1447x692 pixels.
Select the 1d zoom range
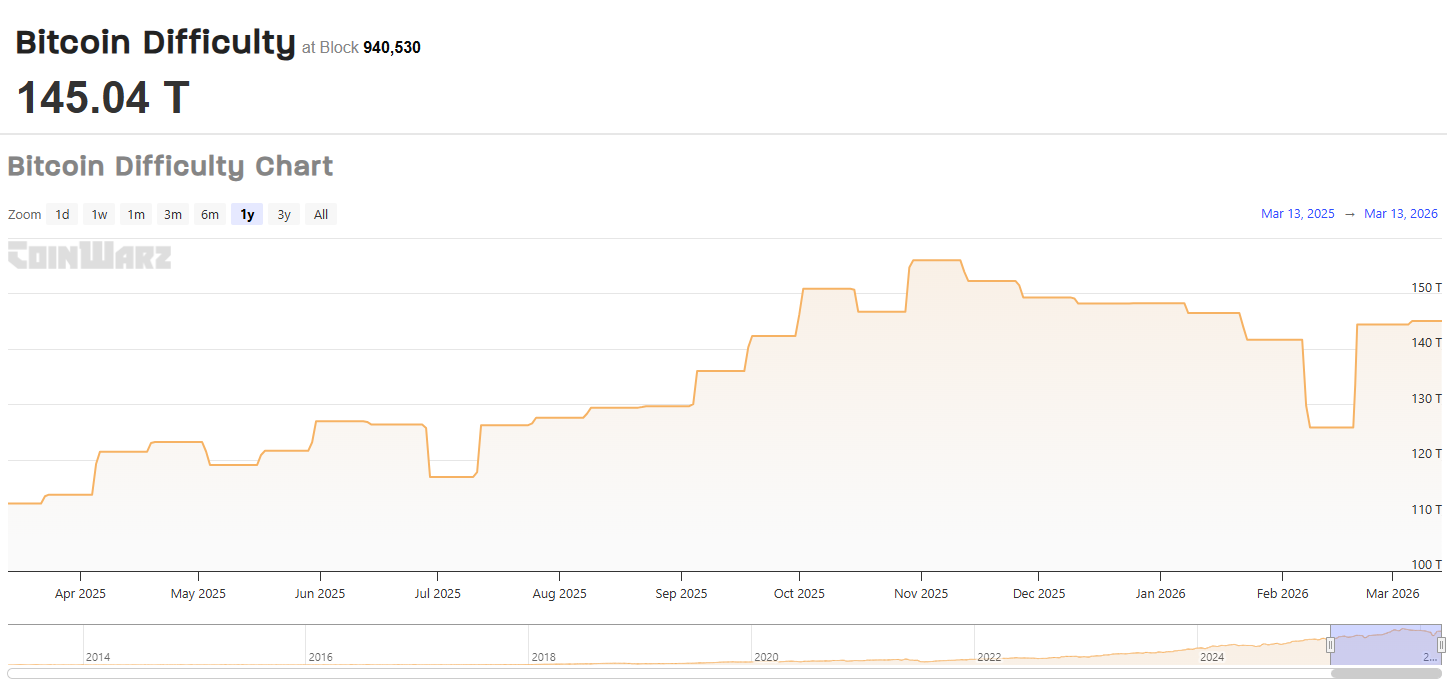point(62,214)
